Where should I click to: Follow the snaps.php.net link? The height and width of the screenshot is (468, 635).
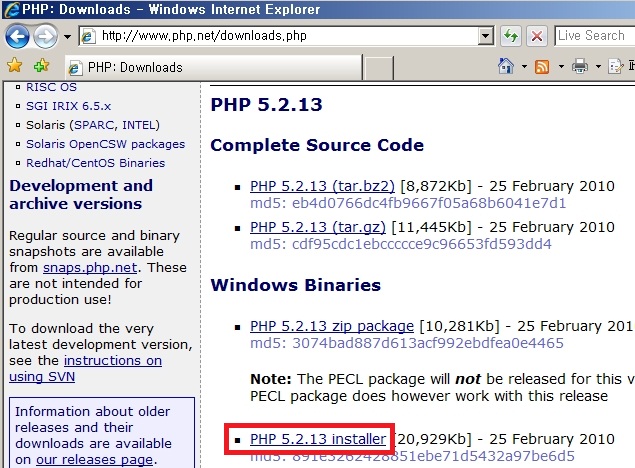[90, 268]
